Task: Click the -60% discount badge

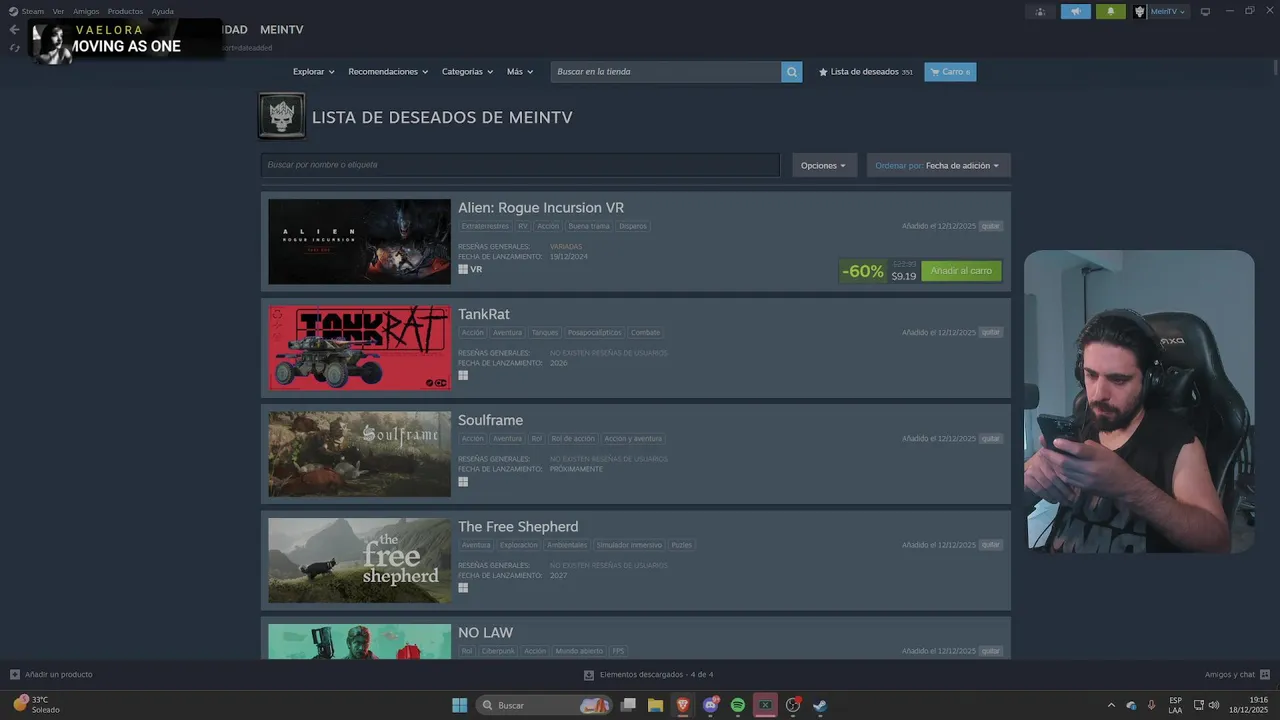Action: (863, 271)
